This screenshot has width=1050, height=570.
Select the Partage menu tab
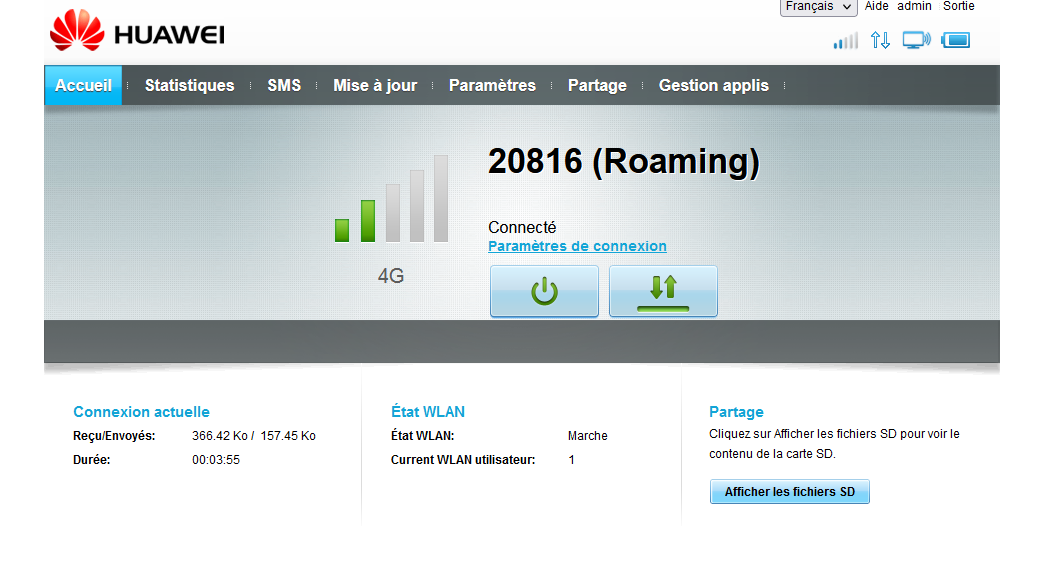pyautogui.click(x=597, y=85)
